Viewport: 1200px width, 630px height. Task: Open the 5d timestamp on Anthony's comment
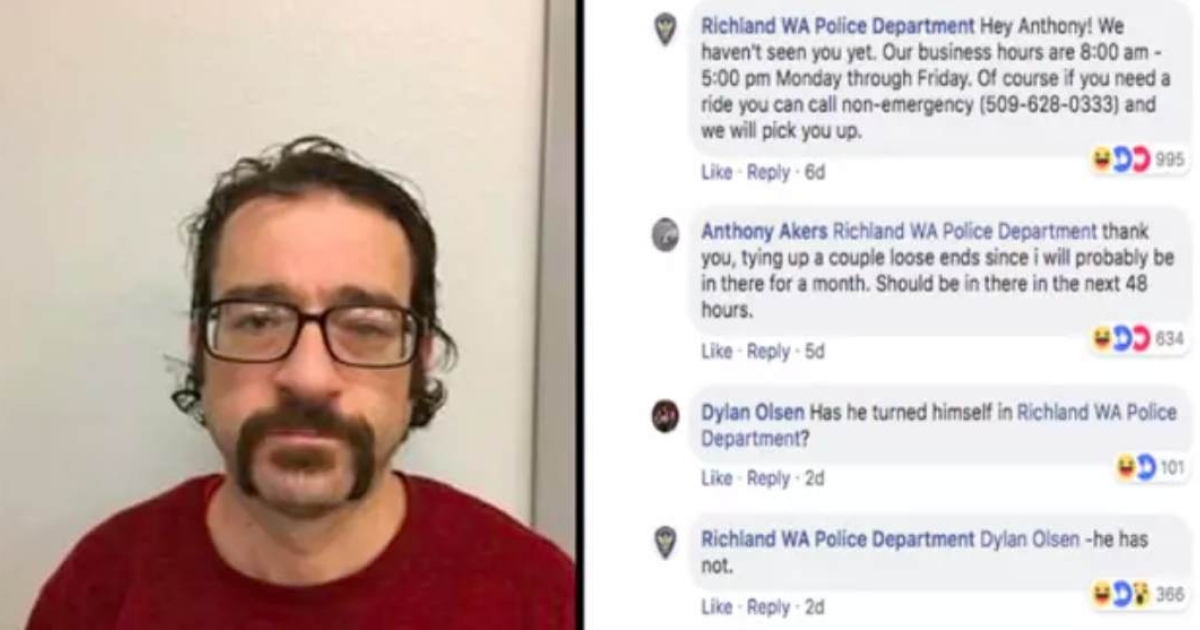815,351
